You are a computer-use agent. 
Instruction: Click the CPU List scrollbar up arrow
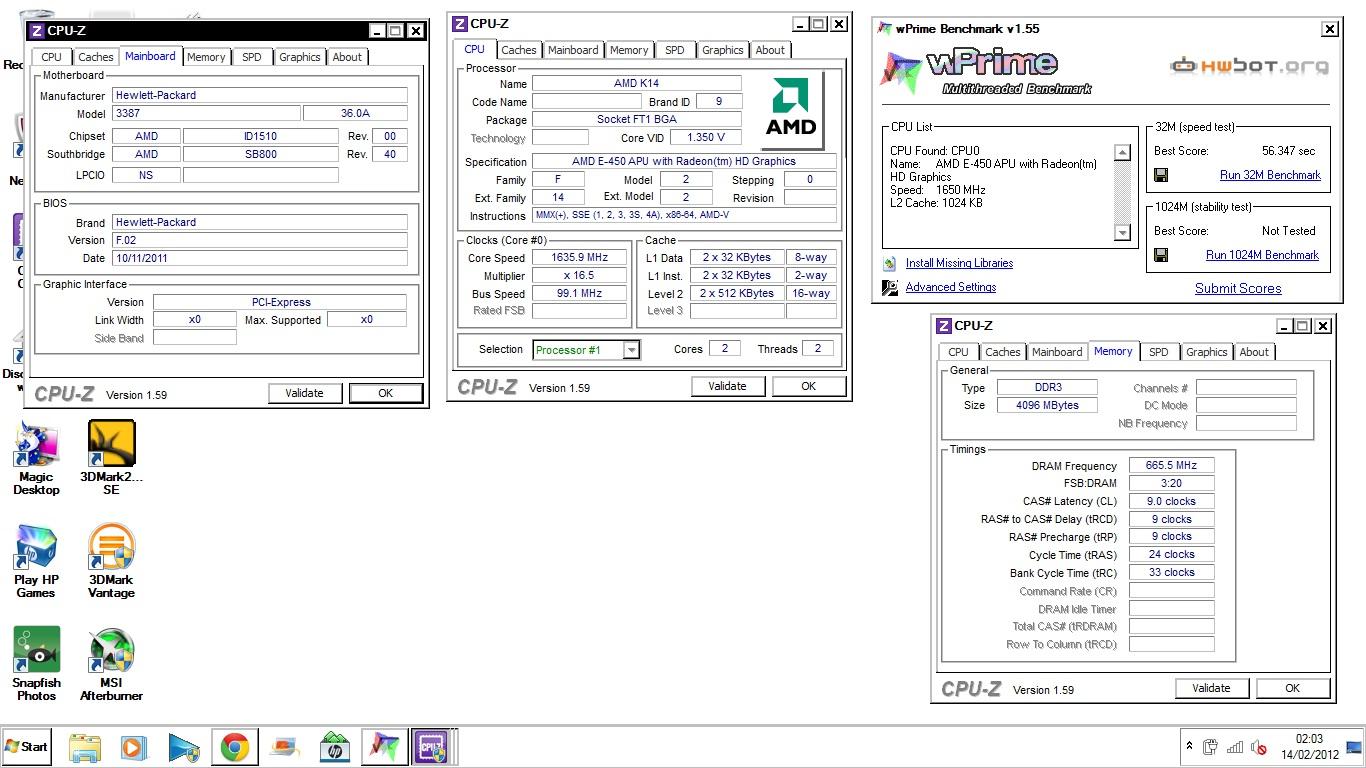pos(1122,153)
